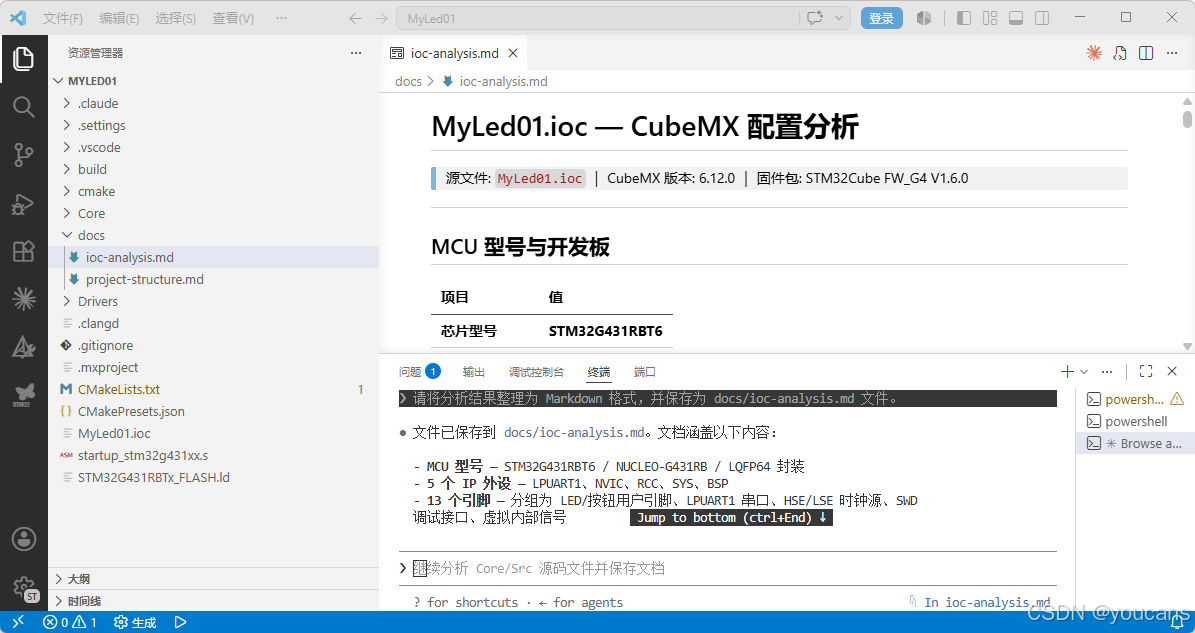
Task: Go back with the navigation arrow
Action: (x=355, y=18)
